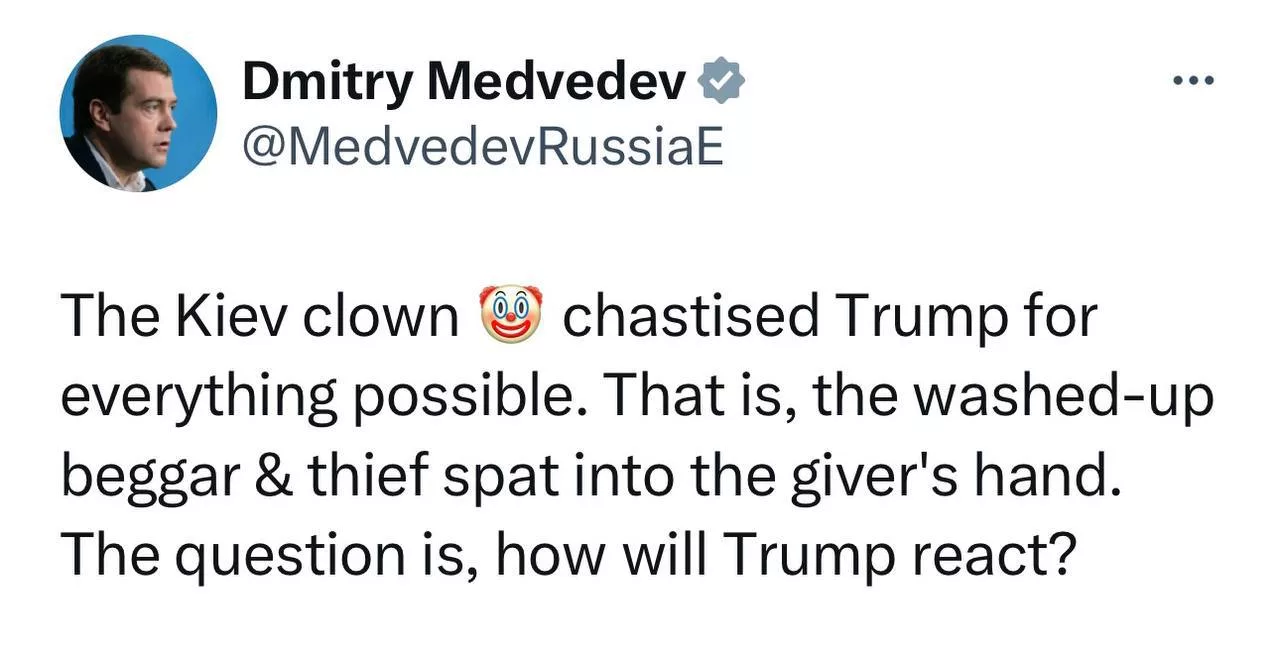Click the display name Dmitry Medvedev
The width and height of the screenshot is (1280, 645).
coord(464,84)
